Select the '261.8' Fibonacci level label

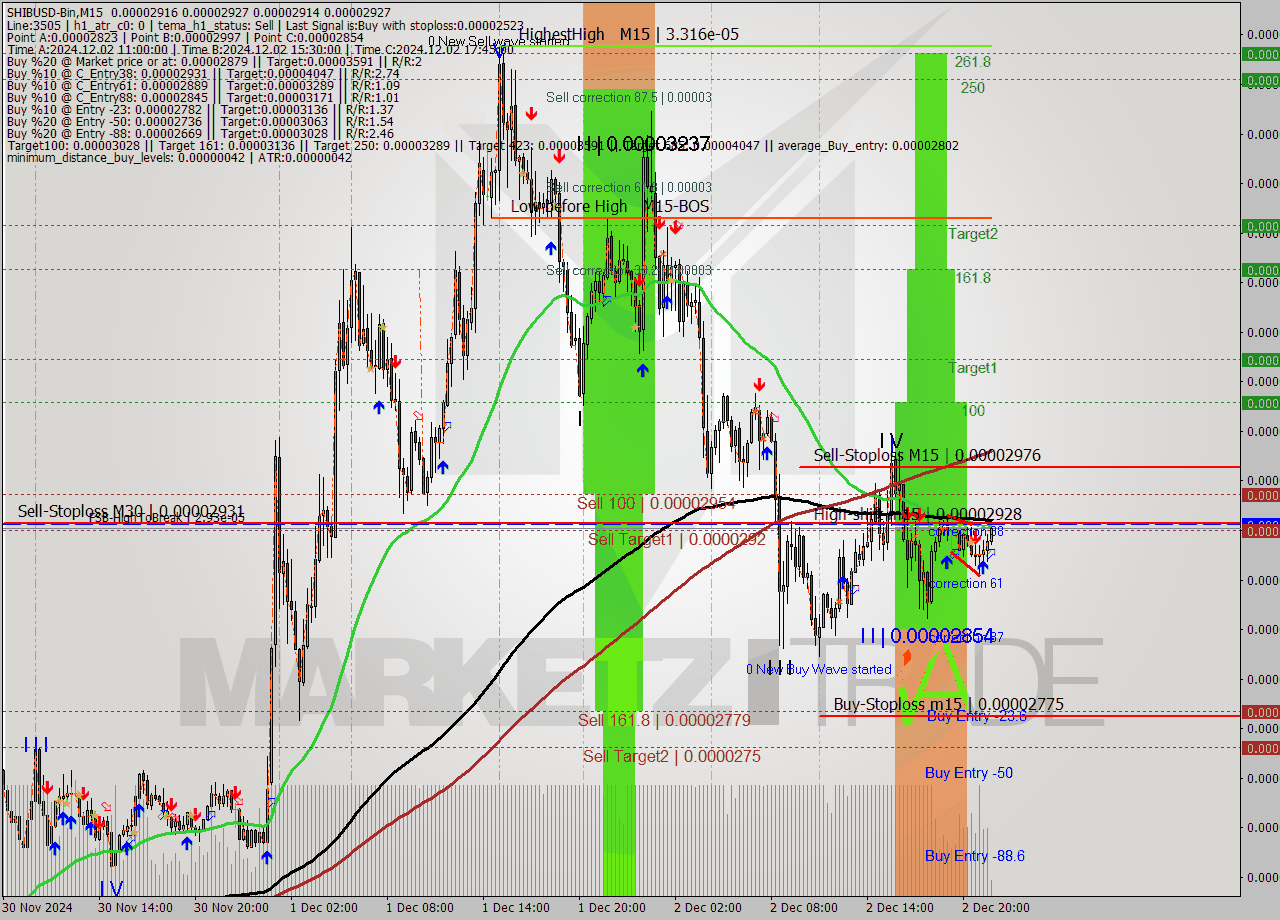pyautogui.click(x=973, y=62)
